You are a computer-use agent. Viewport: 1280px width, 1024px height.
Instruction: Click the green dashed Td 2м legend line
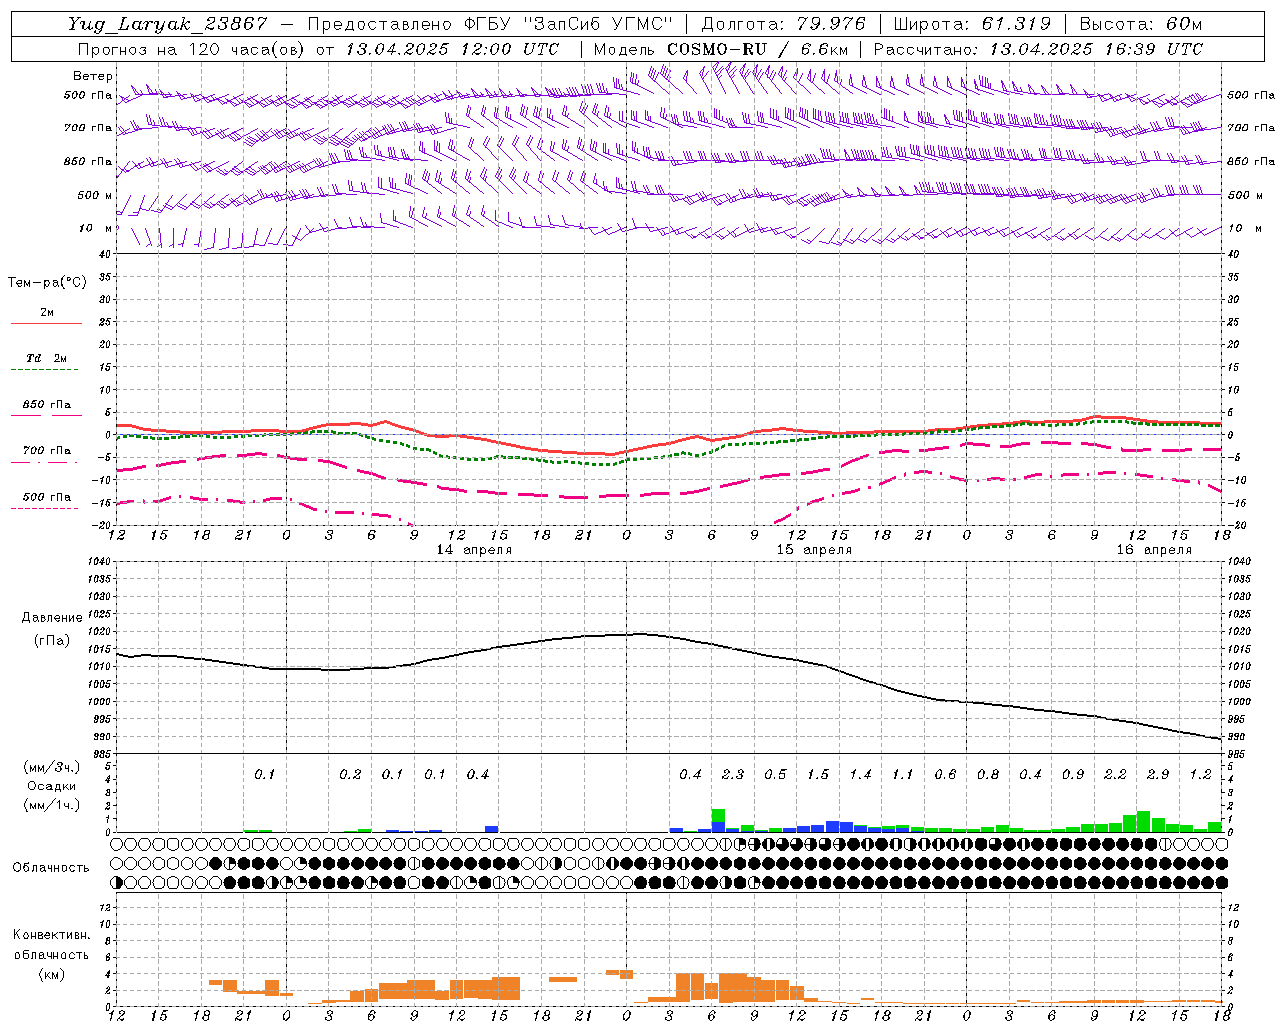click(47, 370)
